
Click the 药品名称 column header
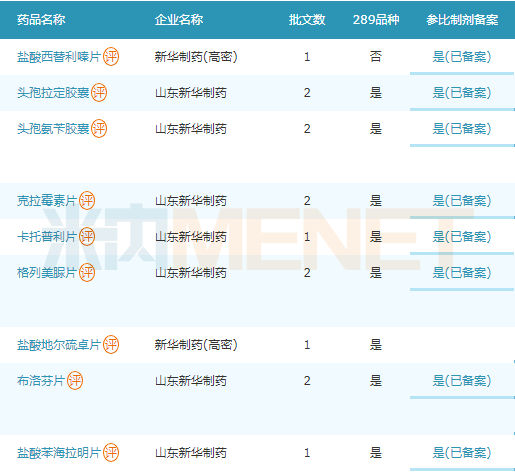pyautogui.click(x=41, y=20)
